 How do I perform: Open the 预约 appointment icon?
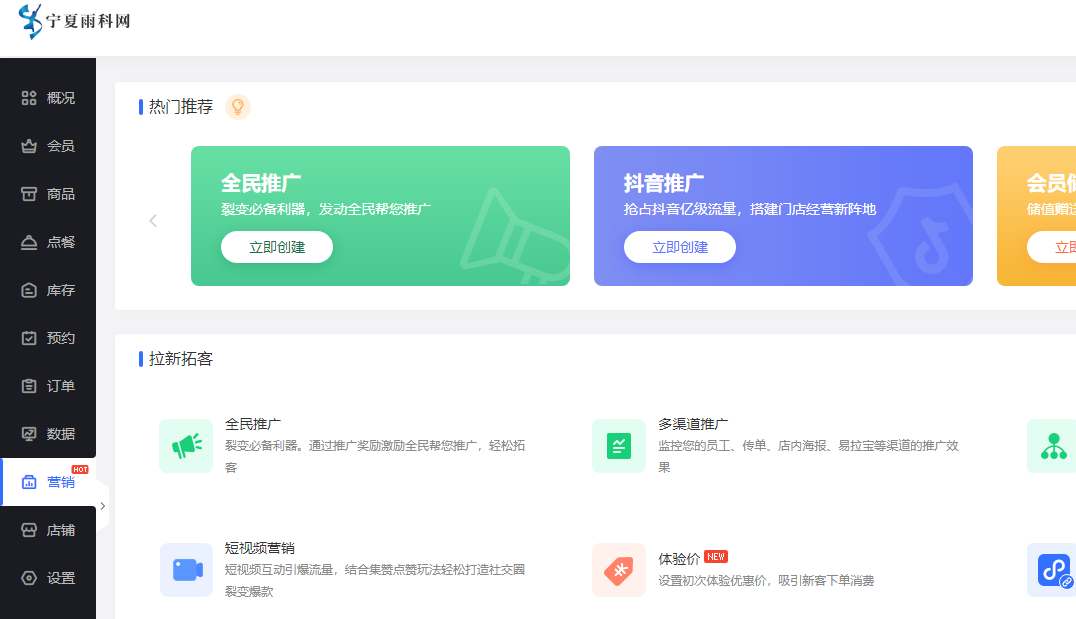tap(29, 338)
